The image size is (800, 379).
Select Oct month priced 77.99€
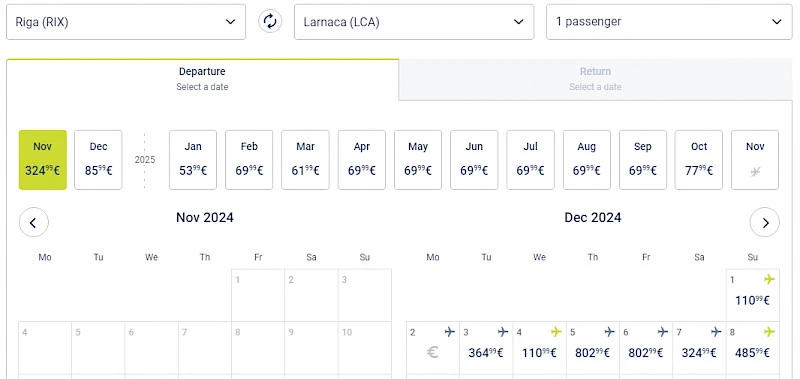[x=699, y=160]
